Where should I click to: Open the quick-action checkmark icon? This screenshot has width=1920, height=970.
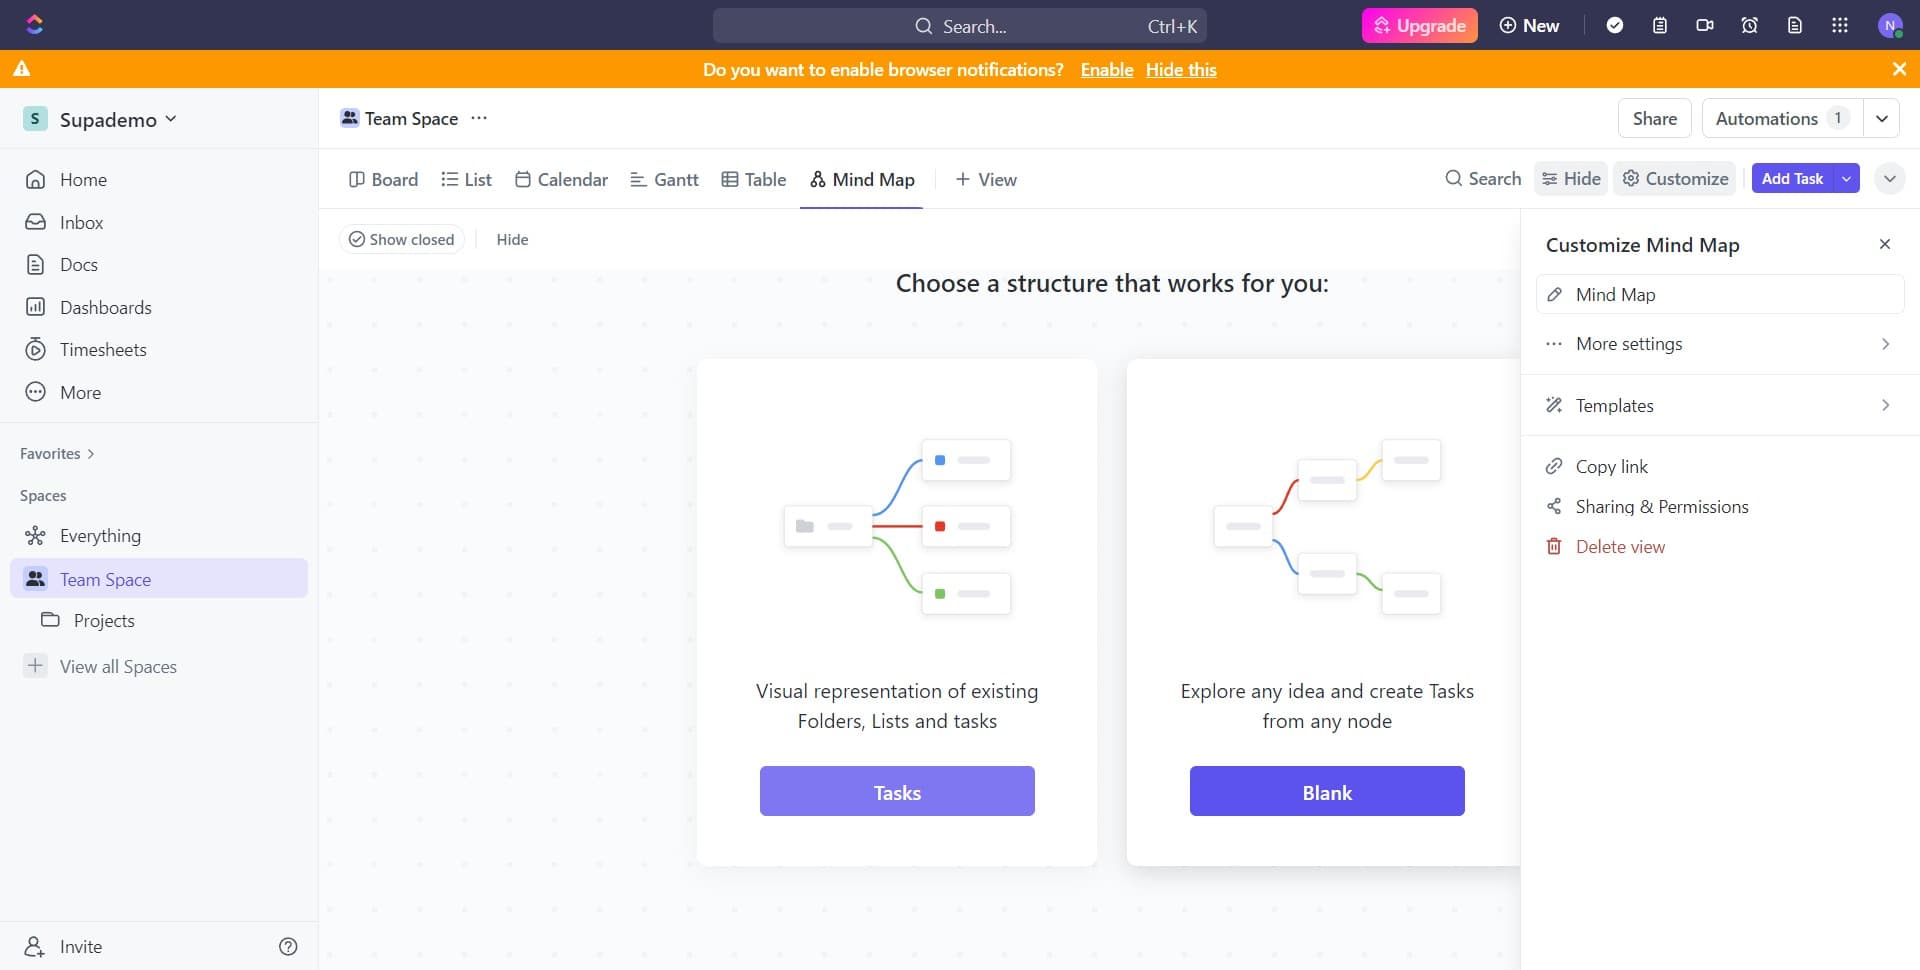[x=1615, y=25]
